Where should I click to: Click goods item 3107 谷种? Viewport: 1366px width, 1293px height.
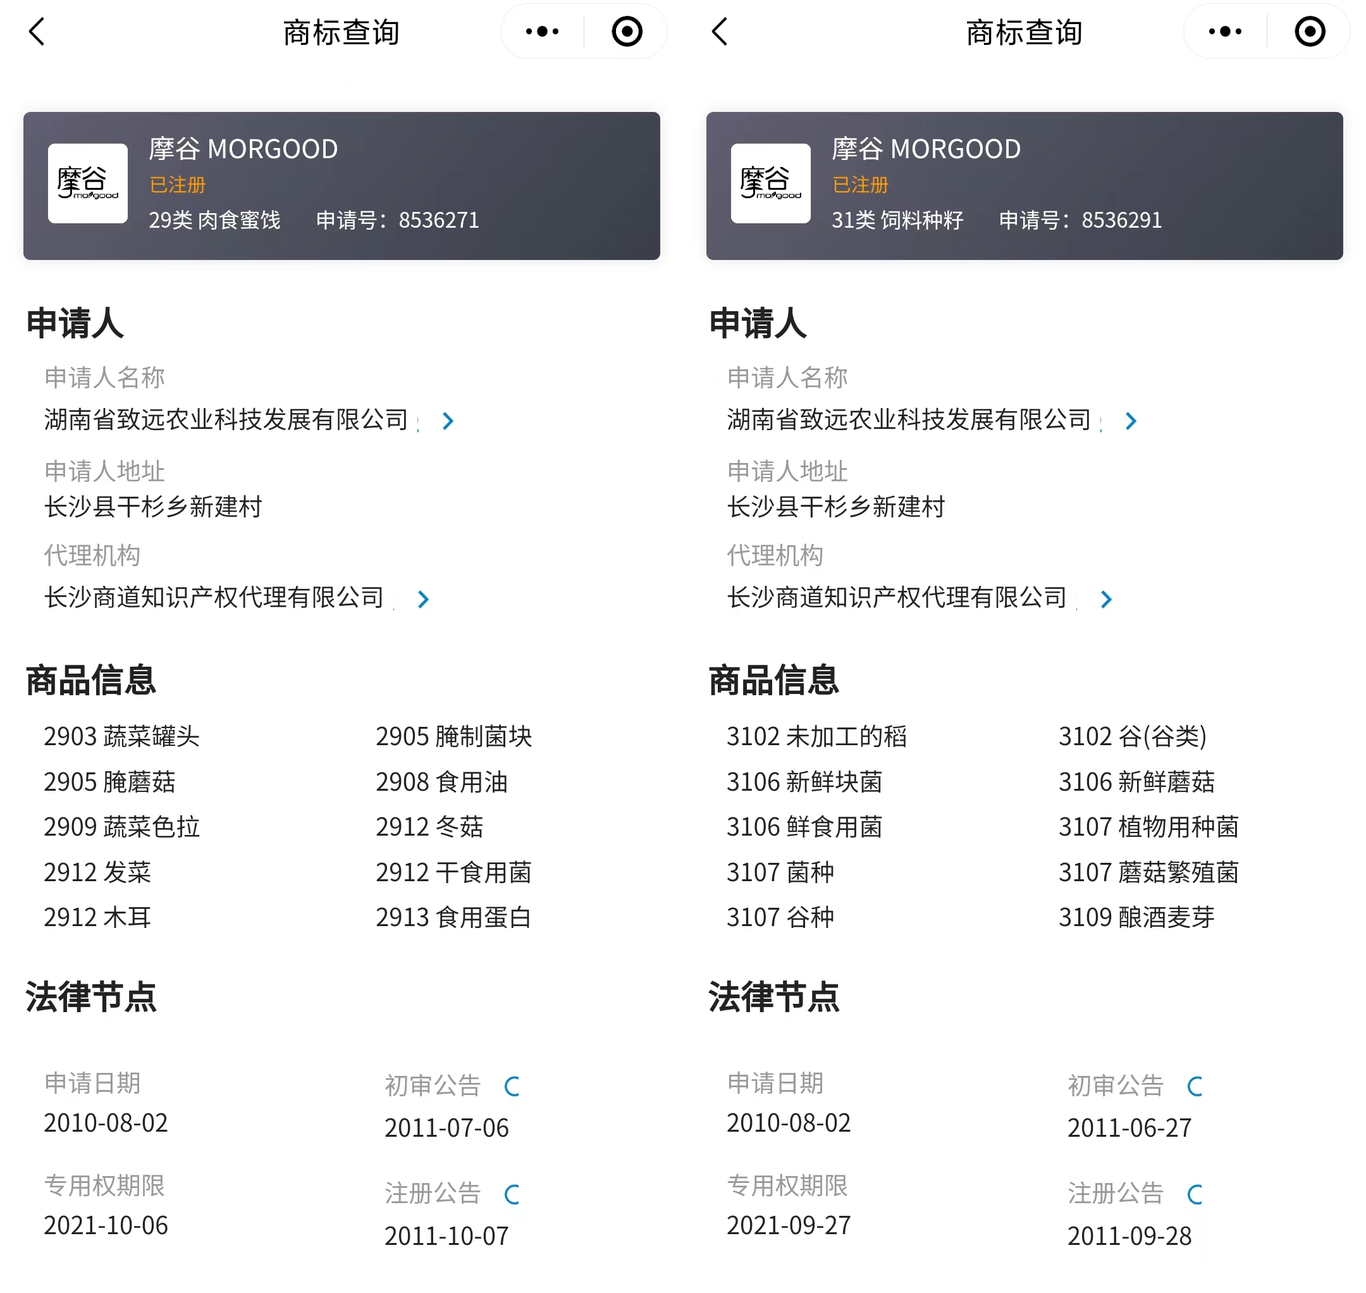[x=781, y=918]
